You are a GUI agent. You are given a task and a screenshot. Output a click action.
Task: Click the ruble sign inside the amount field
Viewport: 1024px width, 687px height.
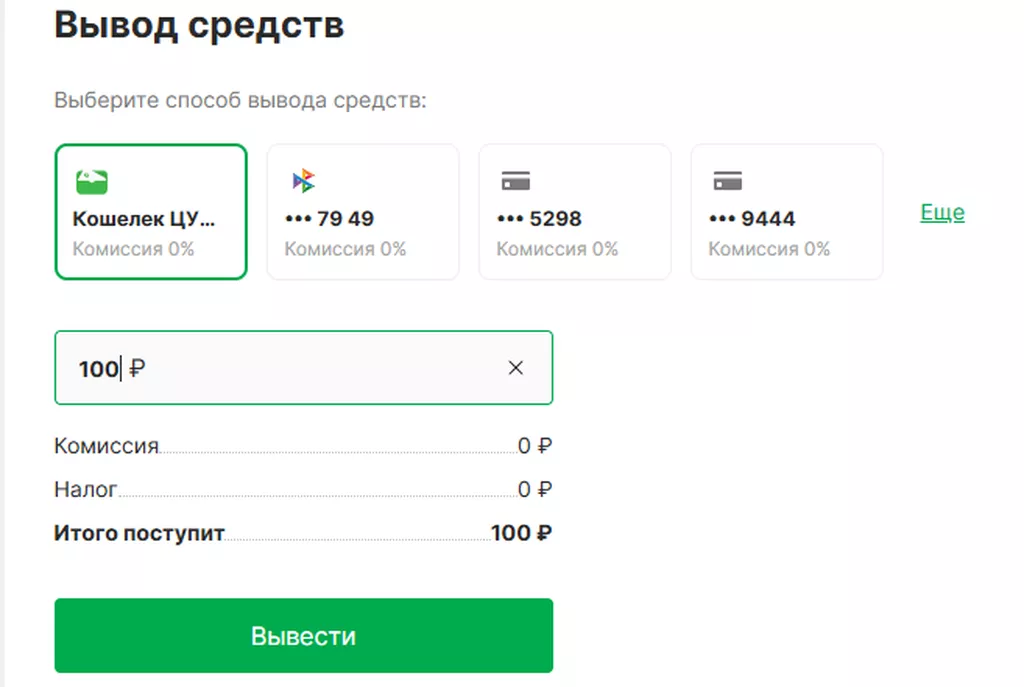[x=137, y=369]
